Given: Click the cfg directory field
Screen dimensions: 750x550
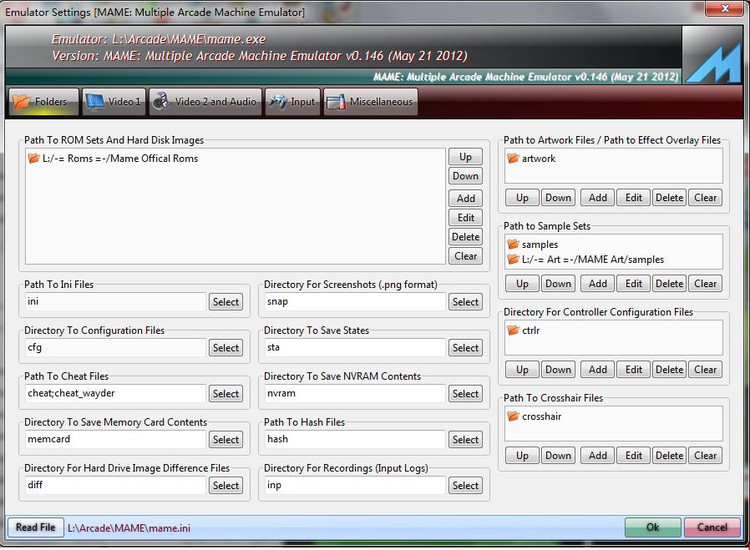Looking at the screenshot, I should click(115, 348).
